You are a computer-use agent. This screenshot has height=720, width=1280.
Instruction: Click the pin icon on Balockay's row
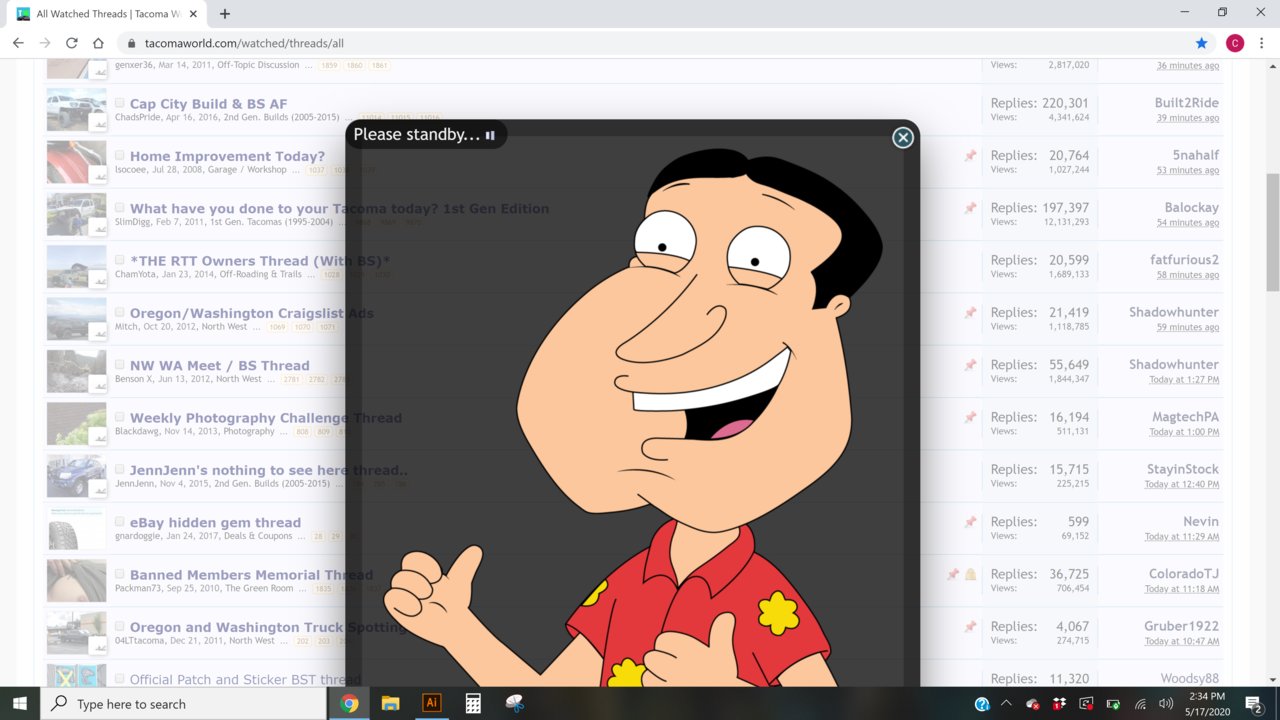coord(970,208)
